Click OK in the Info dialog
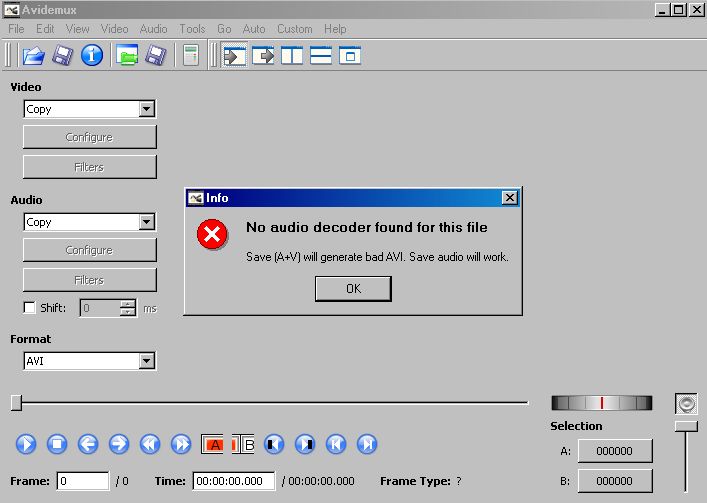This screenshot has width=707, height=503. click(353, 288)
